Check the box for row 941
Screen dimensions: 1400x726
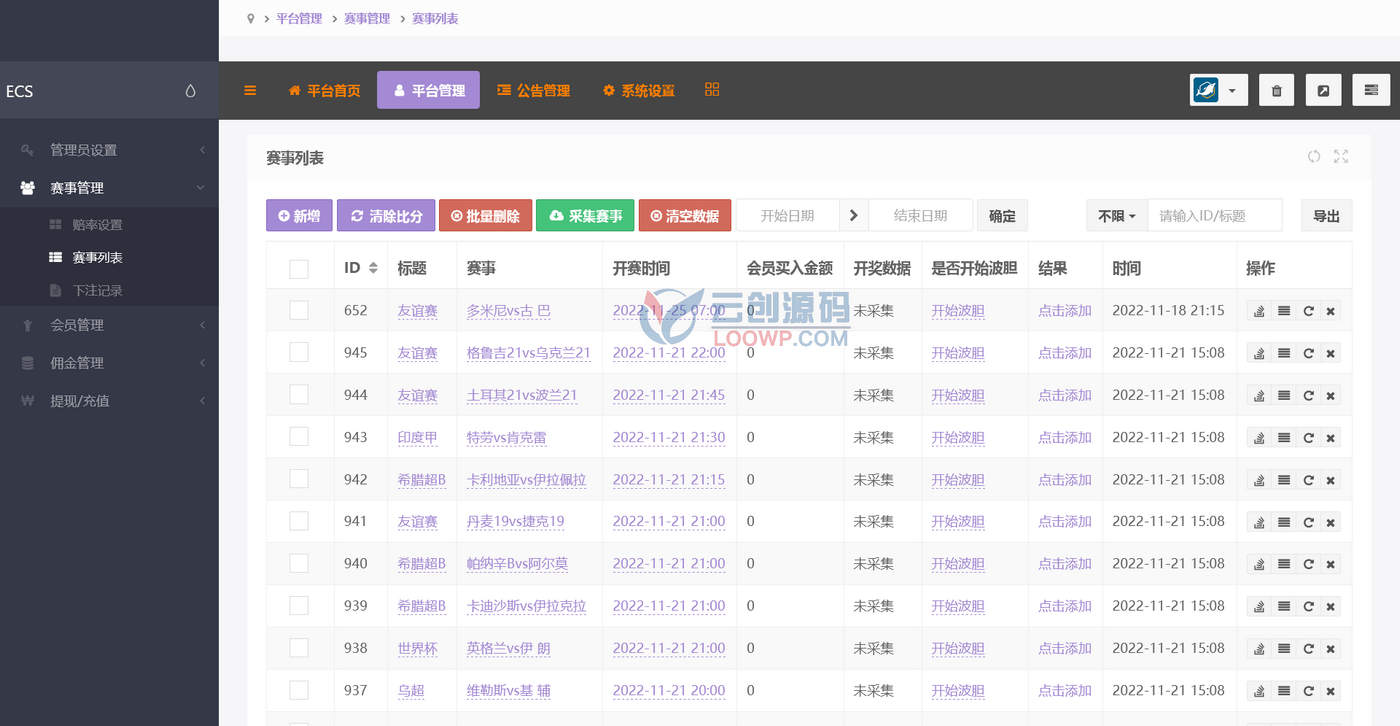tap(299, 520)
